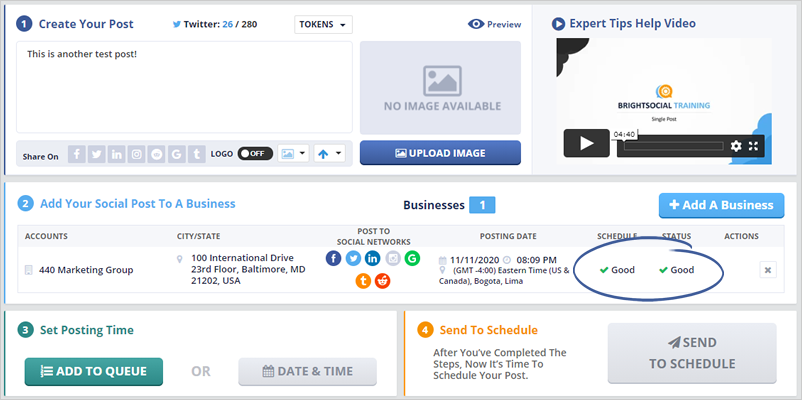Open the TOKENS dropdown
The width and height of the screenshot is (802, 400).
coord(324,24)
